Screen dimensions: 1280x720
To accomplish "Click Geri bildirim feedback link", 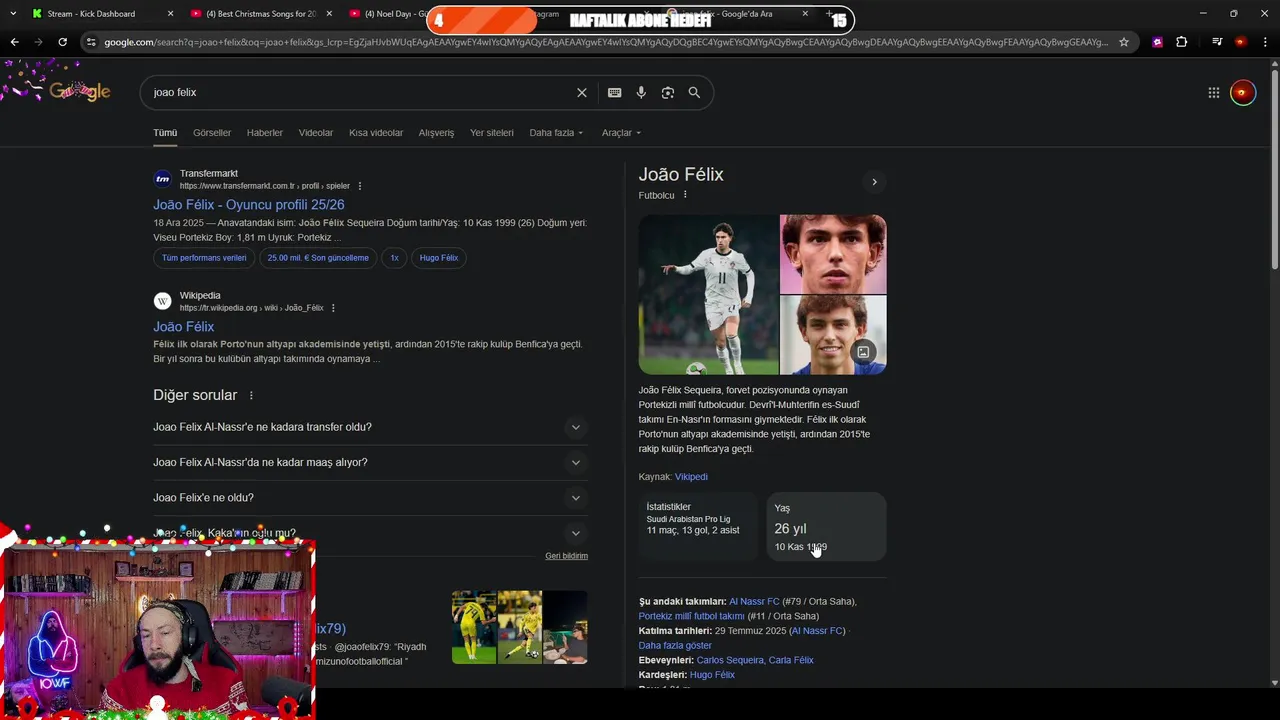I will click(x=566, y=556).
